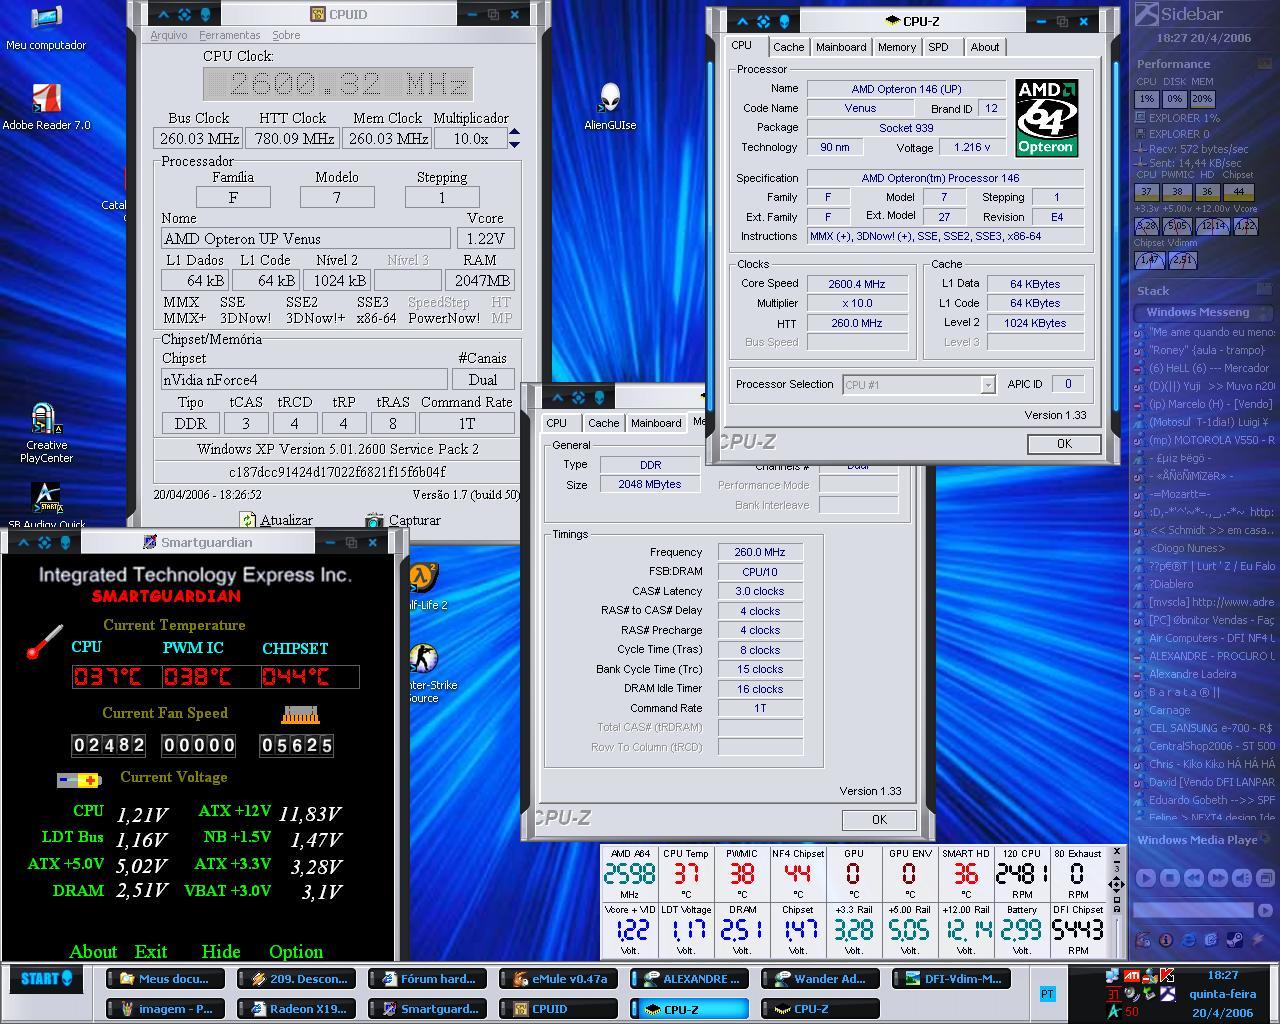Switch to eMule v0.47a taskbar button
Viewport: 1280px width, 1024px height.
click(556, 979)
